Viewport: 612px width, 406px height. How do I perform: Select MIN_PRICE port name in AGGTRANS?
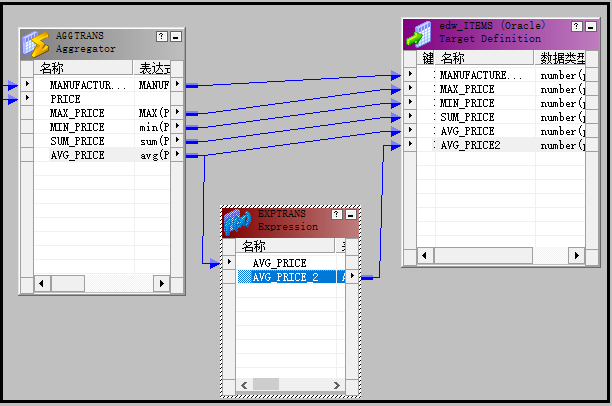point(77,127)
